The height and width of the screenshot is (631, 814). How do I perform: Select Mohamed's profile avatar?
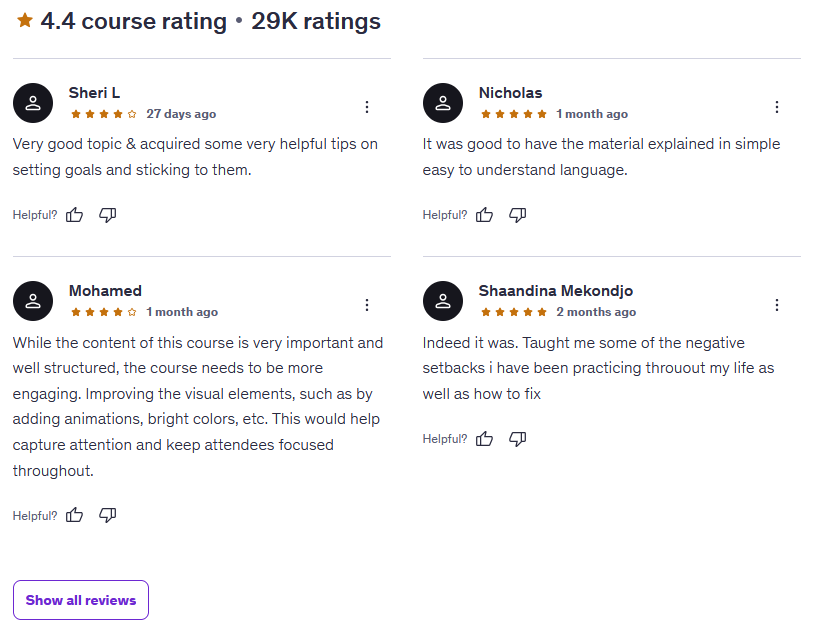pyautogui.click(x=33, y=301)
